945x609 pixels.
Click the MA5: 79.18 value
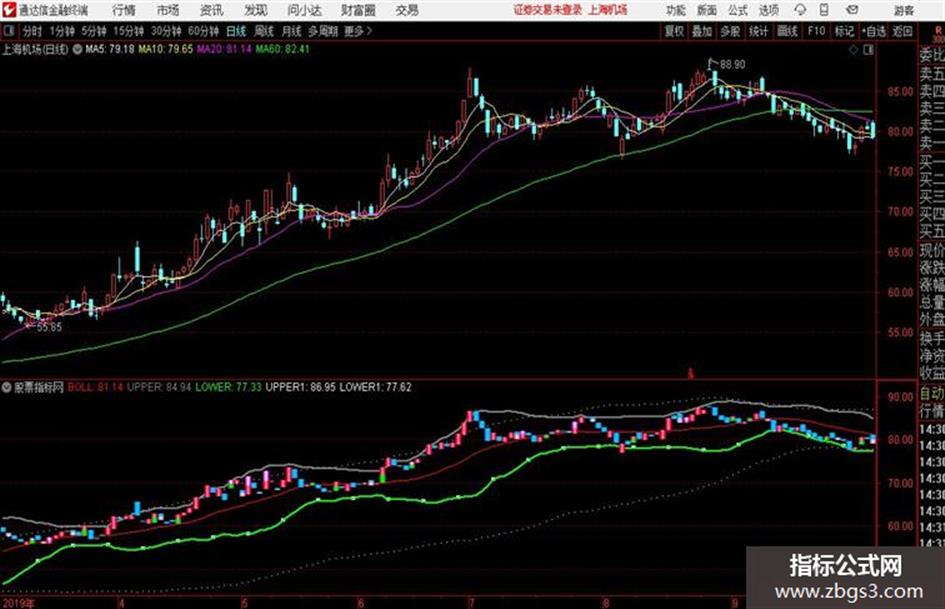point(110,49)
